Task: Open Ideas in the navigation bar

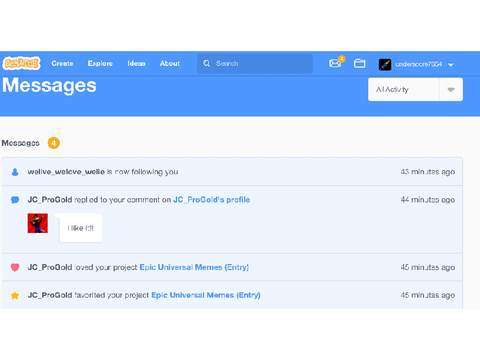Action: point(136,63)
